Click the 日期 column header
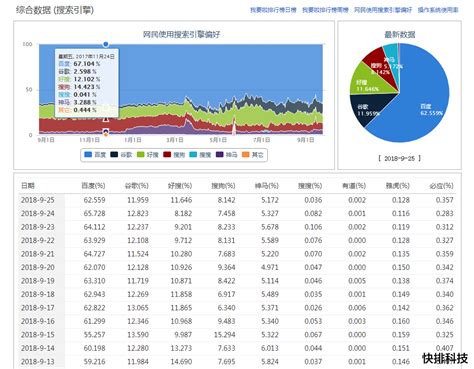Screen dimensions: 474x369 28,186
